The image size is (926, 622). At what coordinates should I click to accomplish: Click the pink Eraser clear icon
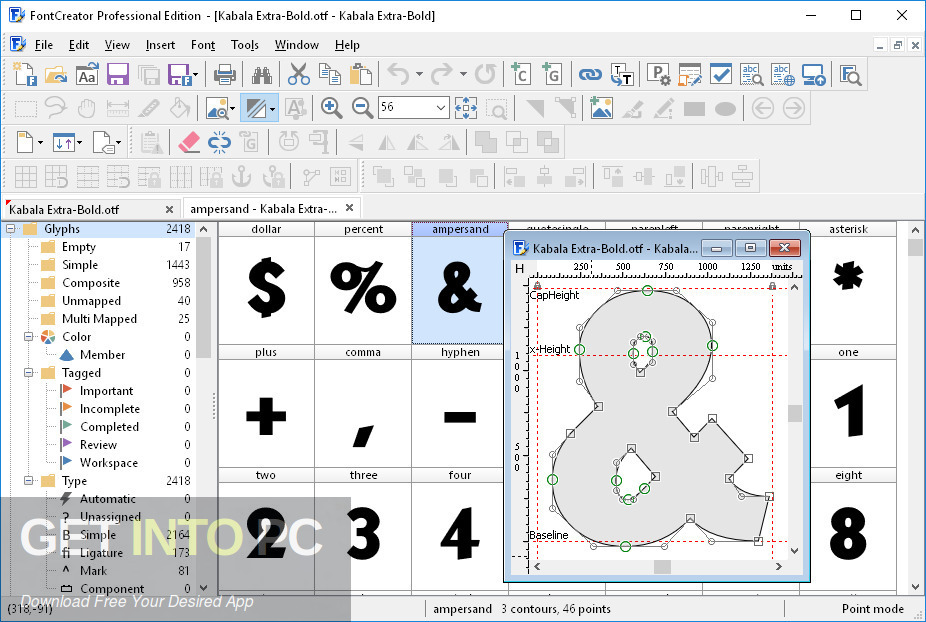click(189, 142)
